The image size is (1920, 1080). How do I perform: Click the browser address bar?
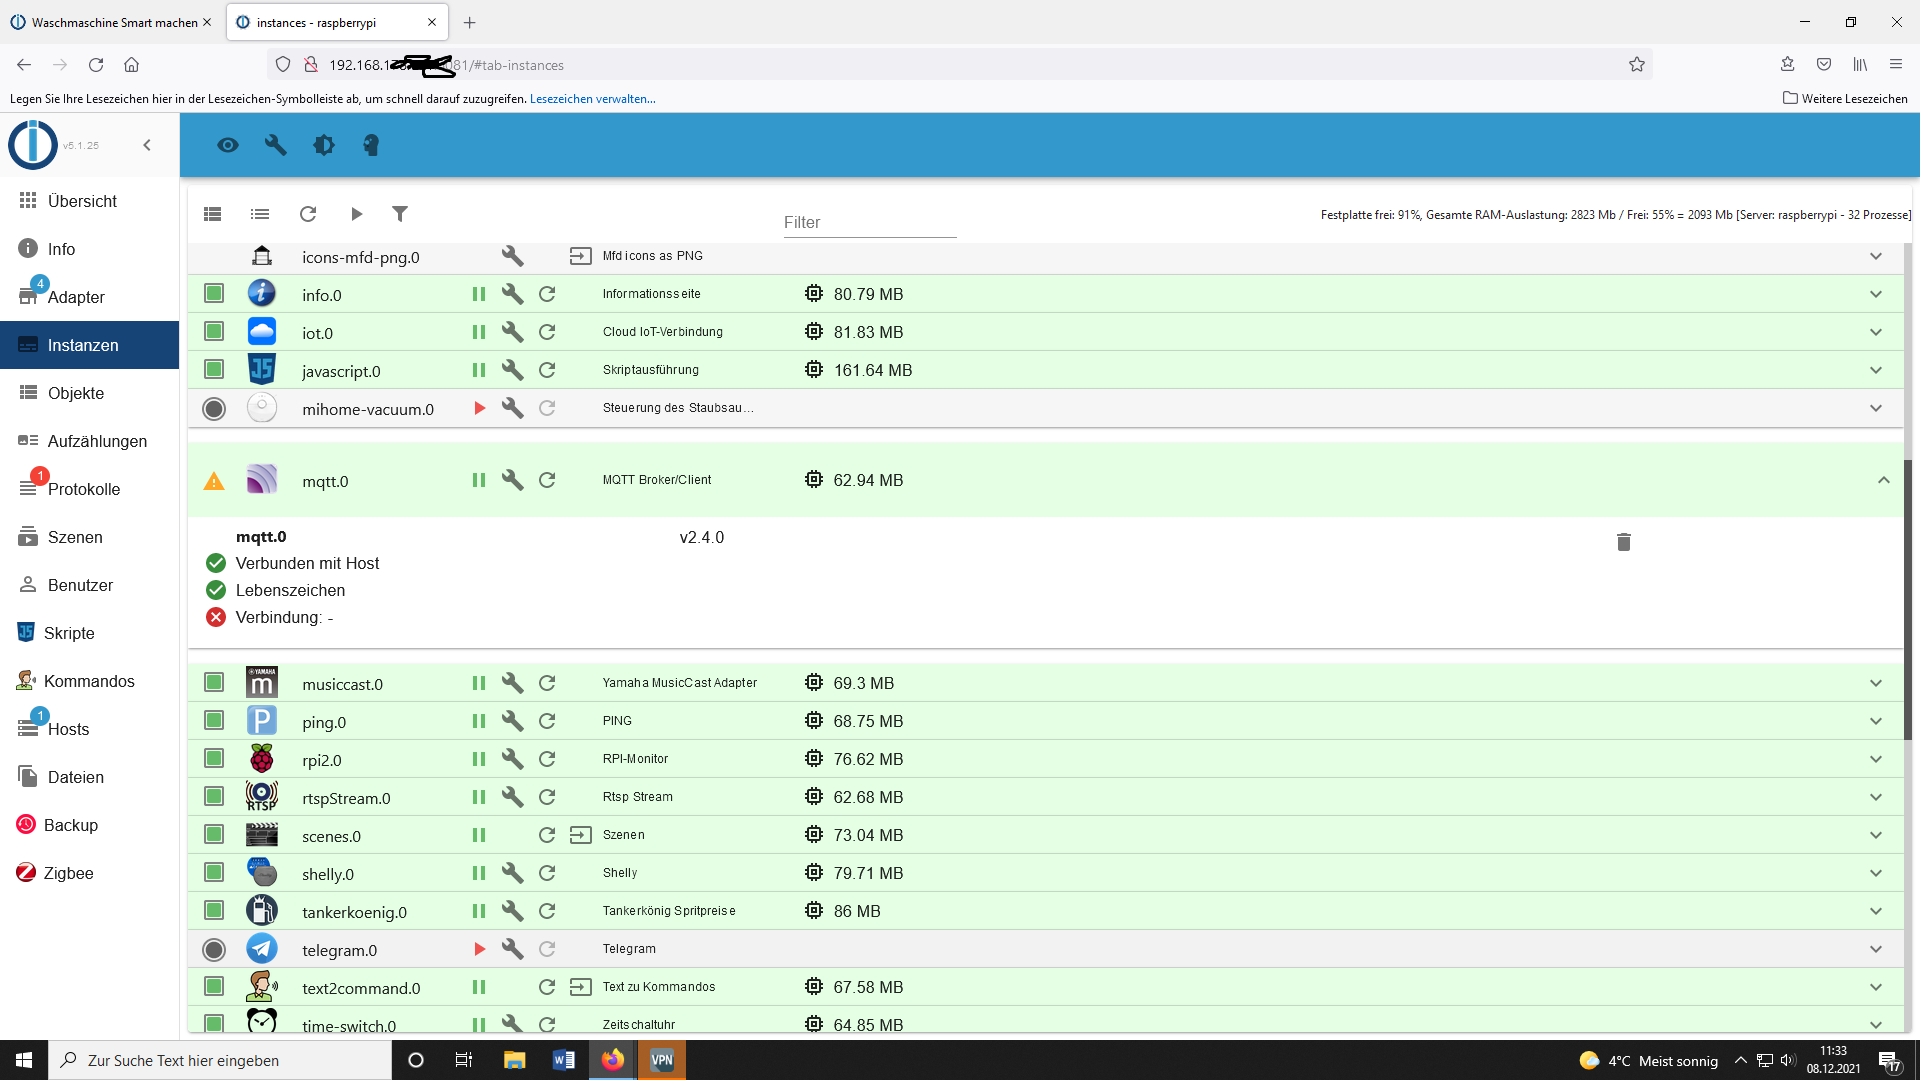coord(960,65)
